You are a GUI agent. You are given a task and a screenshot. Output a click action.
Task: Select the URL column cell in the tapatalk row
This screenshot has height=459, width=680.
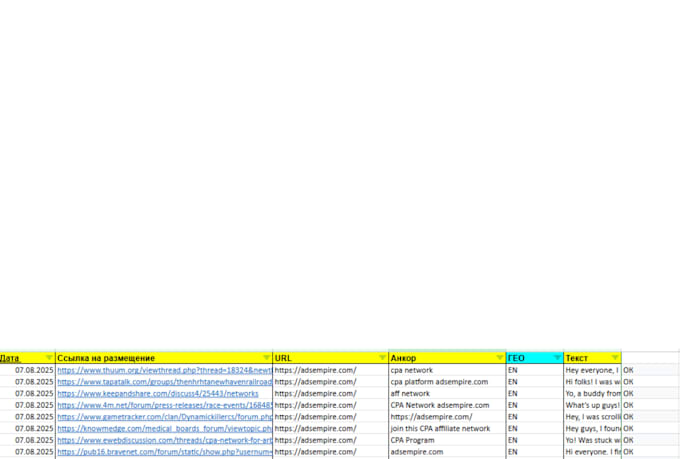tap(330, 382)
